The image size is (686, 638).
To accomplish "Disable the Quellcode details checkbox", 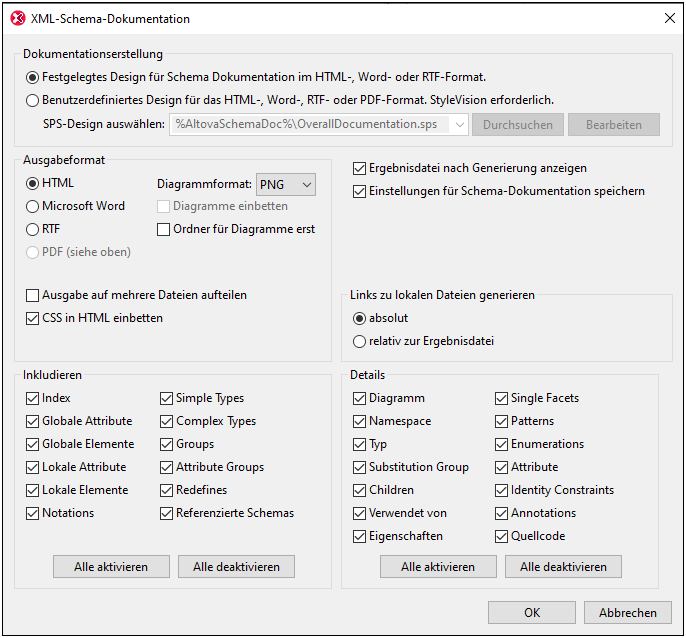I will click(x=502, y=536).
